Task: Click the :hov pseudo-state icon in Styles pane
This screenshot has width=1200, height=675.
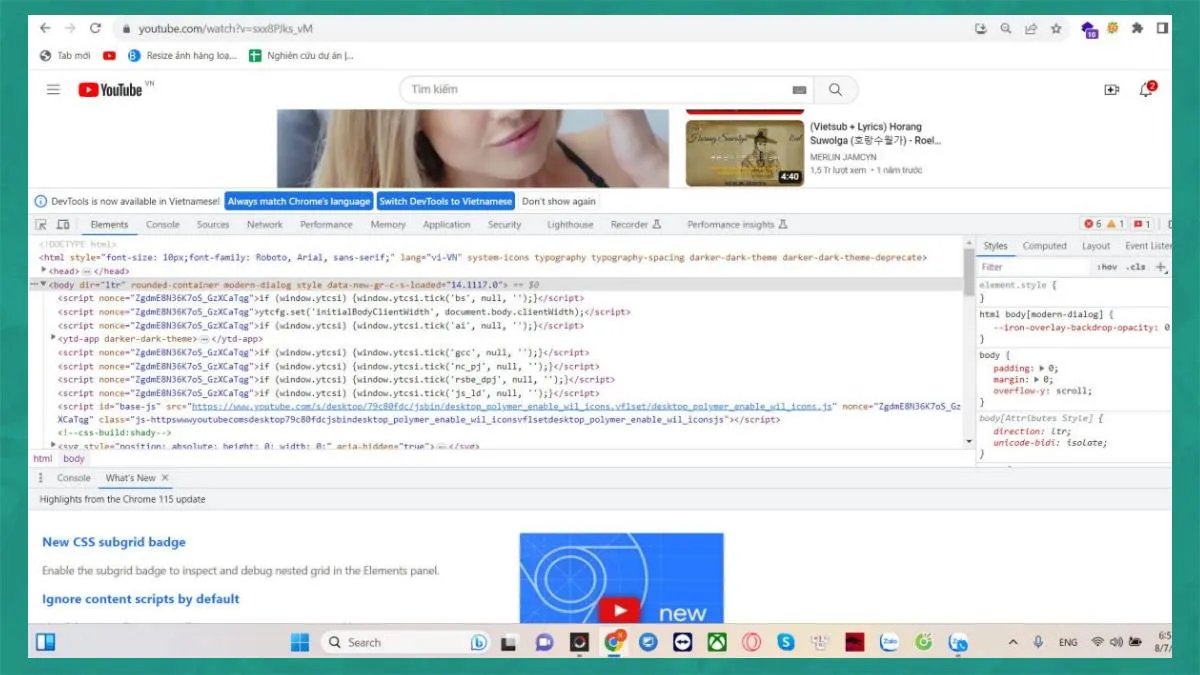Action: point(1108,267)
